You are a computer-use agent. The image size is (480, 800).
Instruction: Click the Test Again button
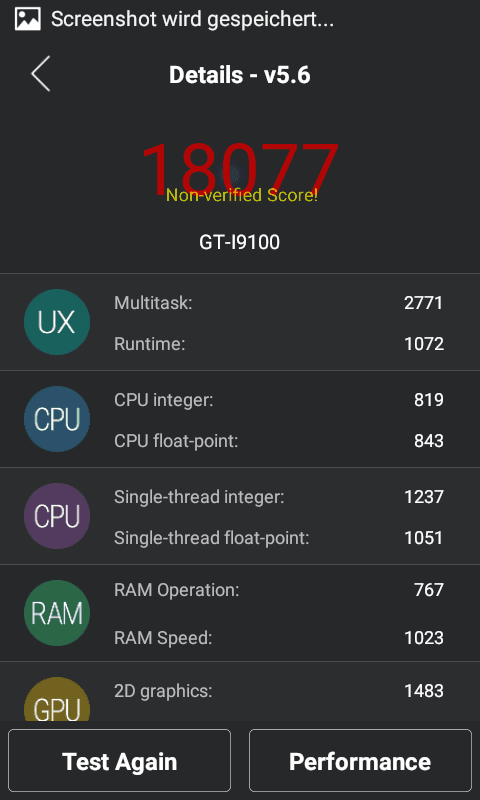coord(119,761)
